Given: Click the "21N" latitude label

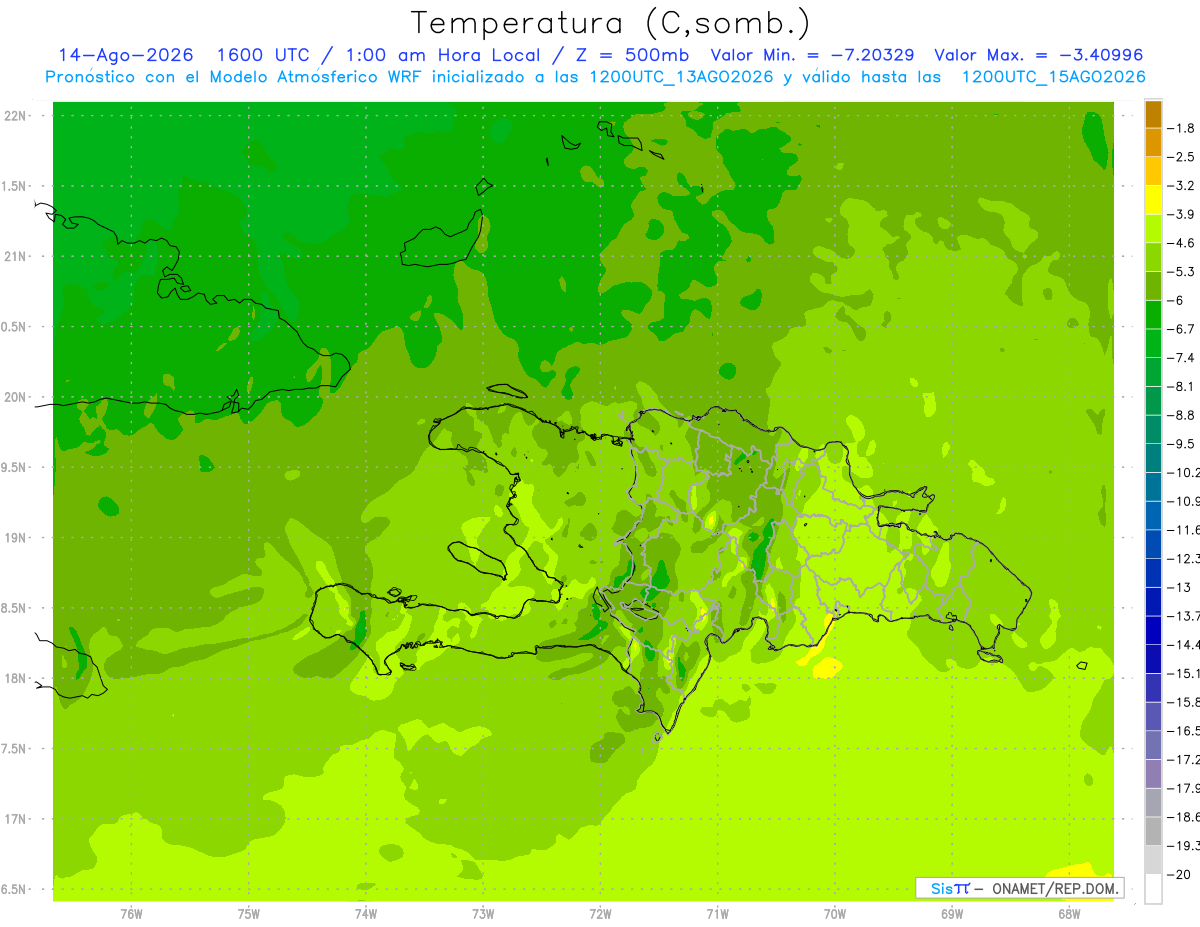Looking at the screenshot, I should tap(16, 256).
